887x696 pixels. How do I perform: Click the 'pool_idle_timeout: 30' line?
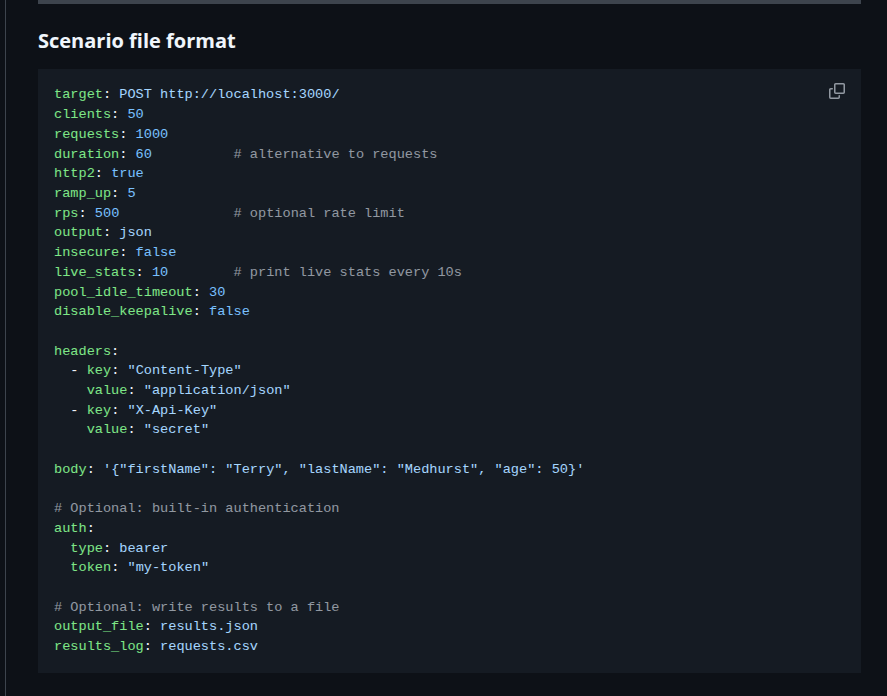click(x=140, y=291)
